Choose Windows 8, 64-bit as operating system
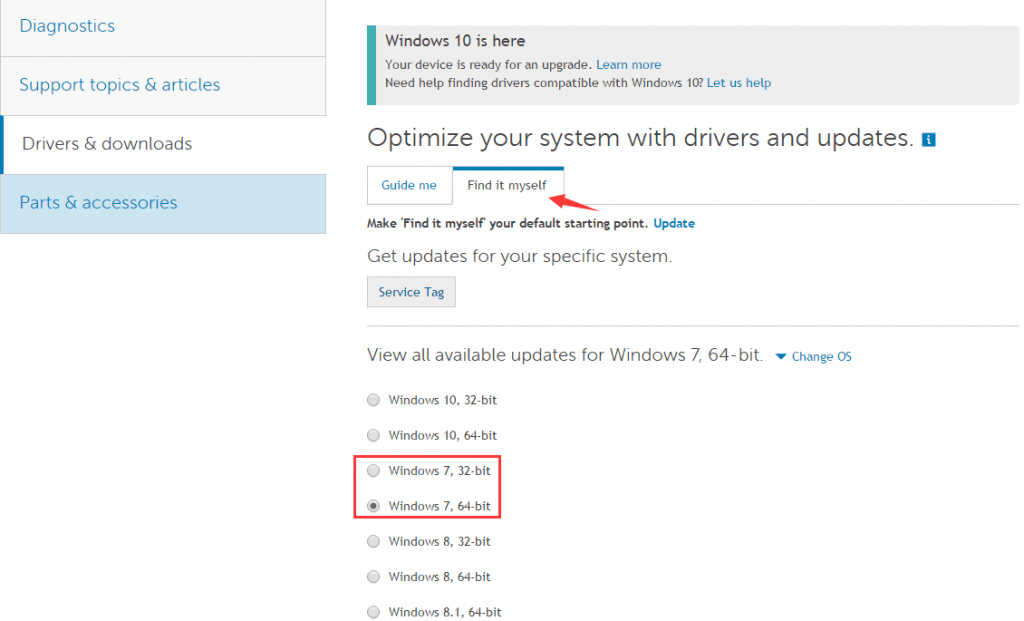The height and width of the screenshot is (621, 1024). click(373, 576)
